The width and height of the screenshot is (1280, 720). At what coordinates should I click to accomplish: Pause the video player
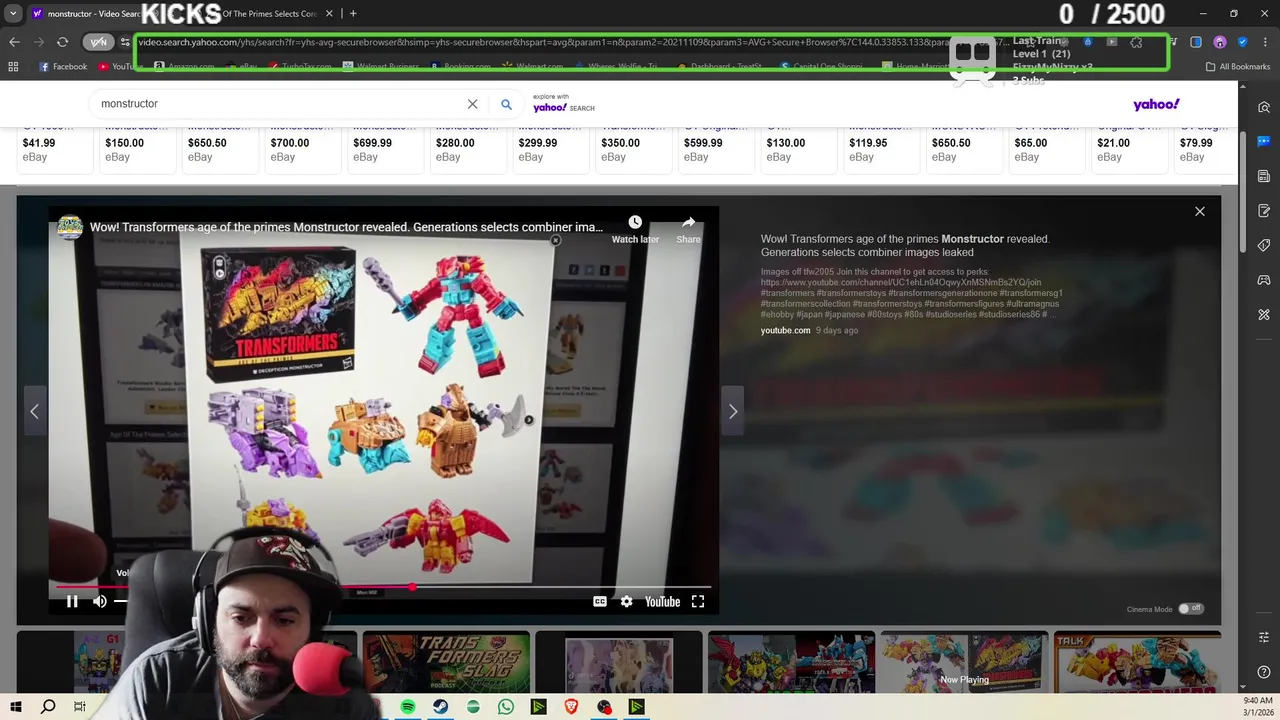coord(72,601)
